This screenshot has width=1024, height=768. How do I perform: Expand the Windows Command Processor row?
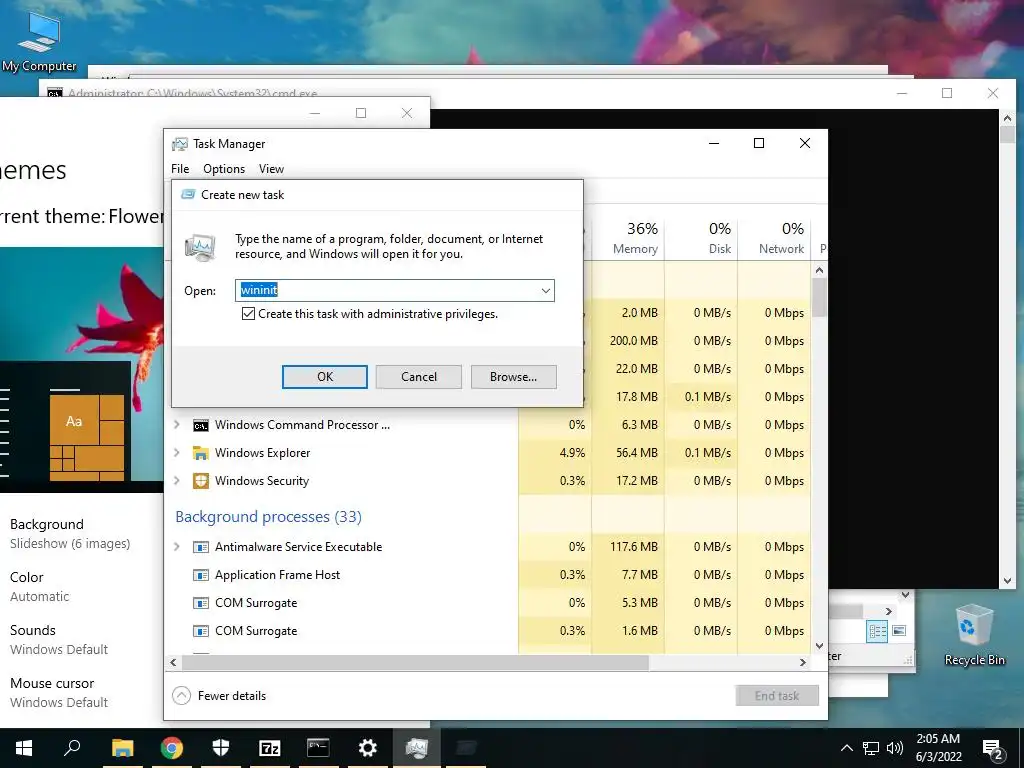pyautogui.click(x=176, y=425)
